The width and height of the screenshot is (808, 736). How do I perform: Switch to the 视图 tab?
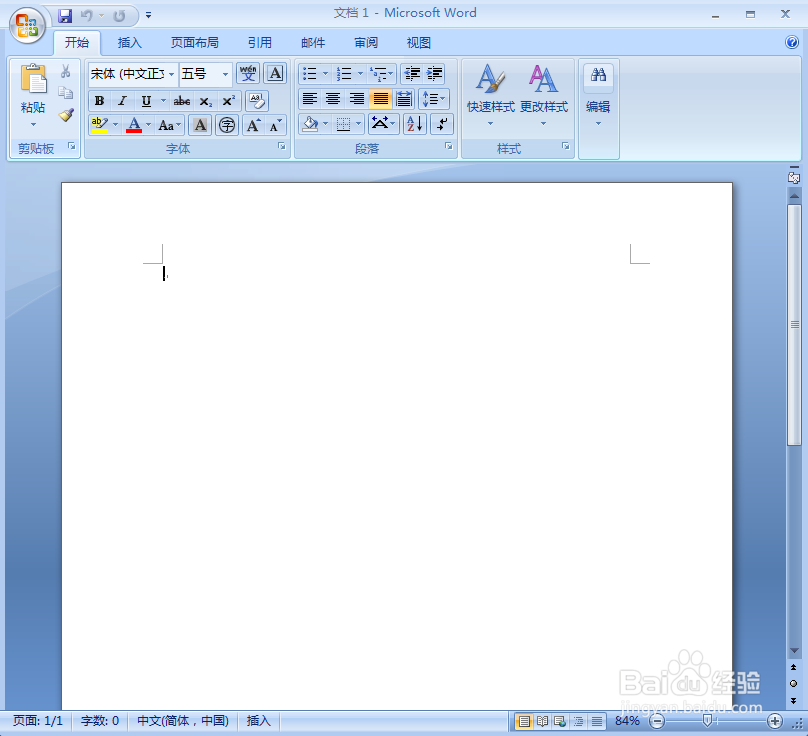click(418, 43)
